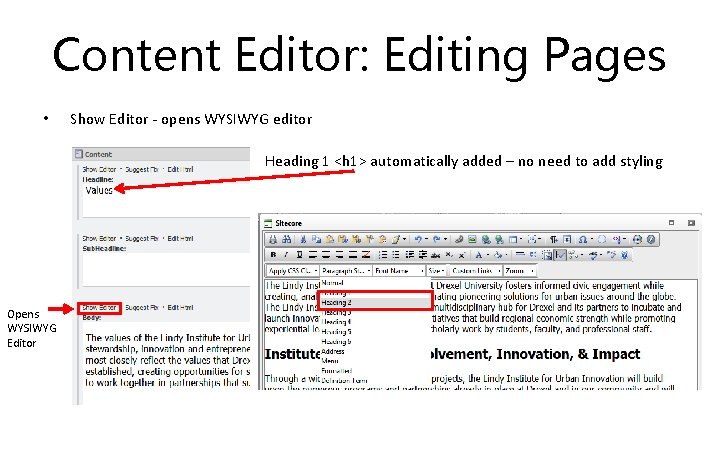Collapse the Content section header
720x450 pixels.
pyautogui.click(x=161, y=154)
